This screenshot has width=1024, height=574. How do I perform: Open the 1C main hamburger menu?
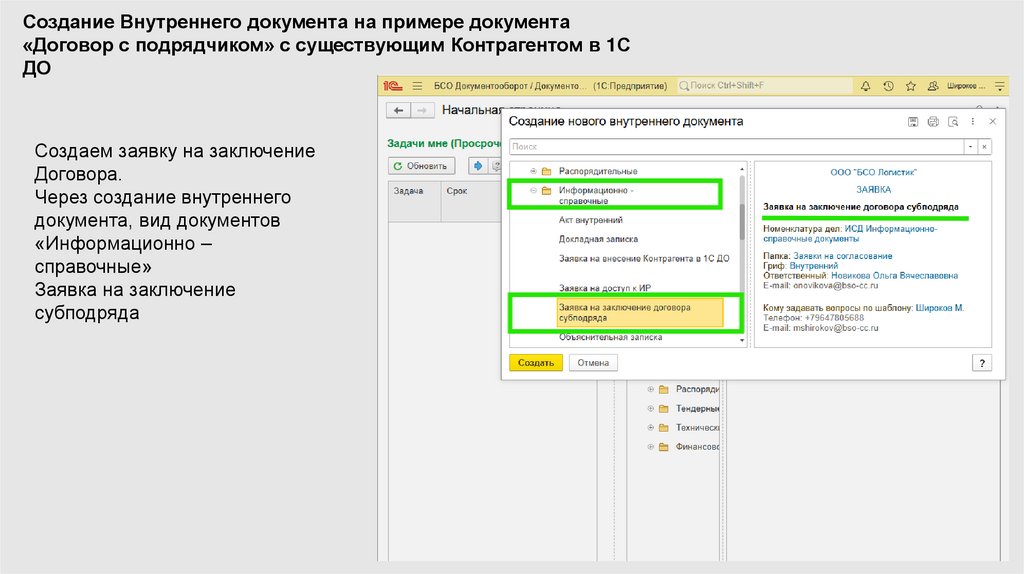[417, 86]
